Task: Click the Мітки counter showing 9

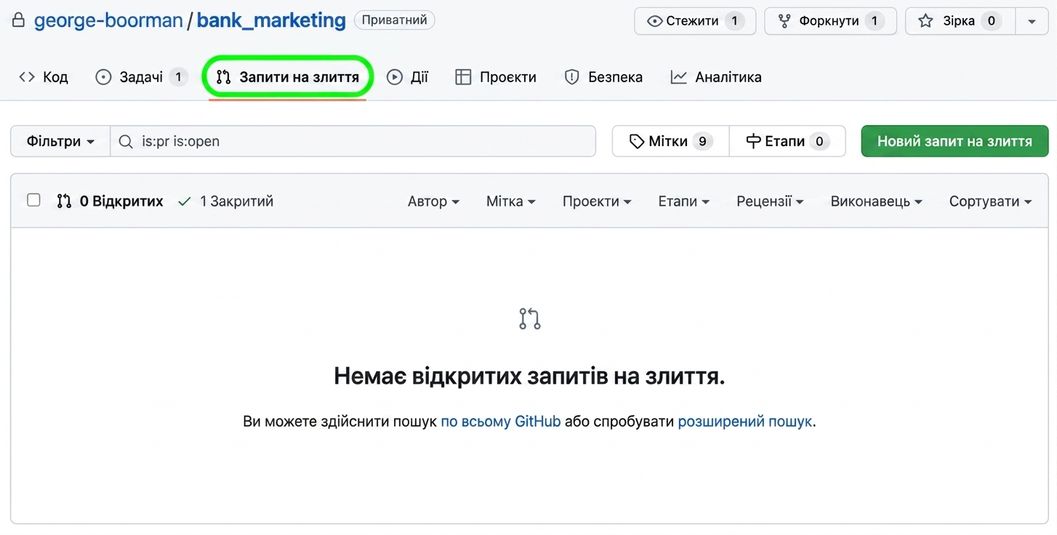Action: pyautogui.click(x=702, y=141)
